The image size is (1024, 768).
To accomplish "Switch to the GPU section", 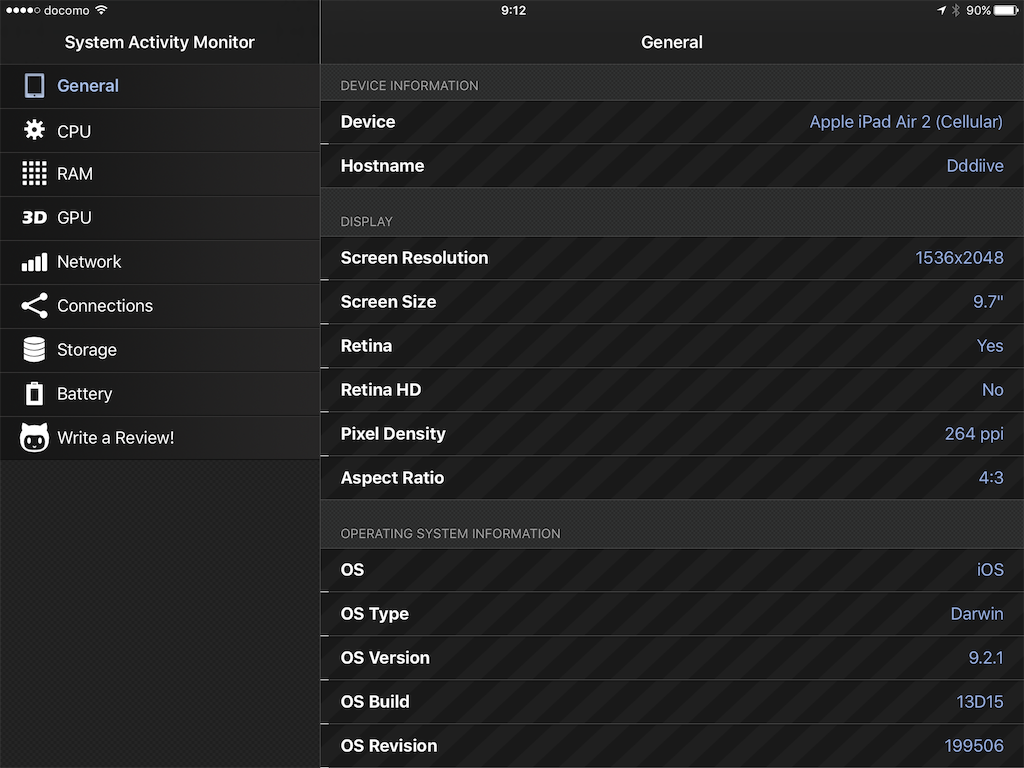I will pos(159,217).
